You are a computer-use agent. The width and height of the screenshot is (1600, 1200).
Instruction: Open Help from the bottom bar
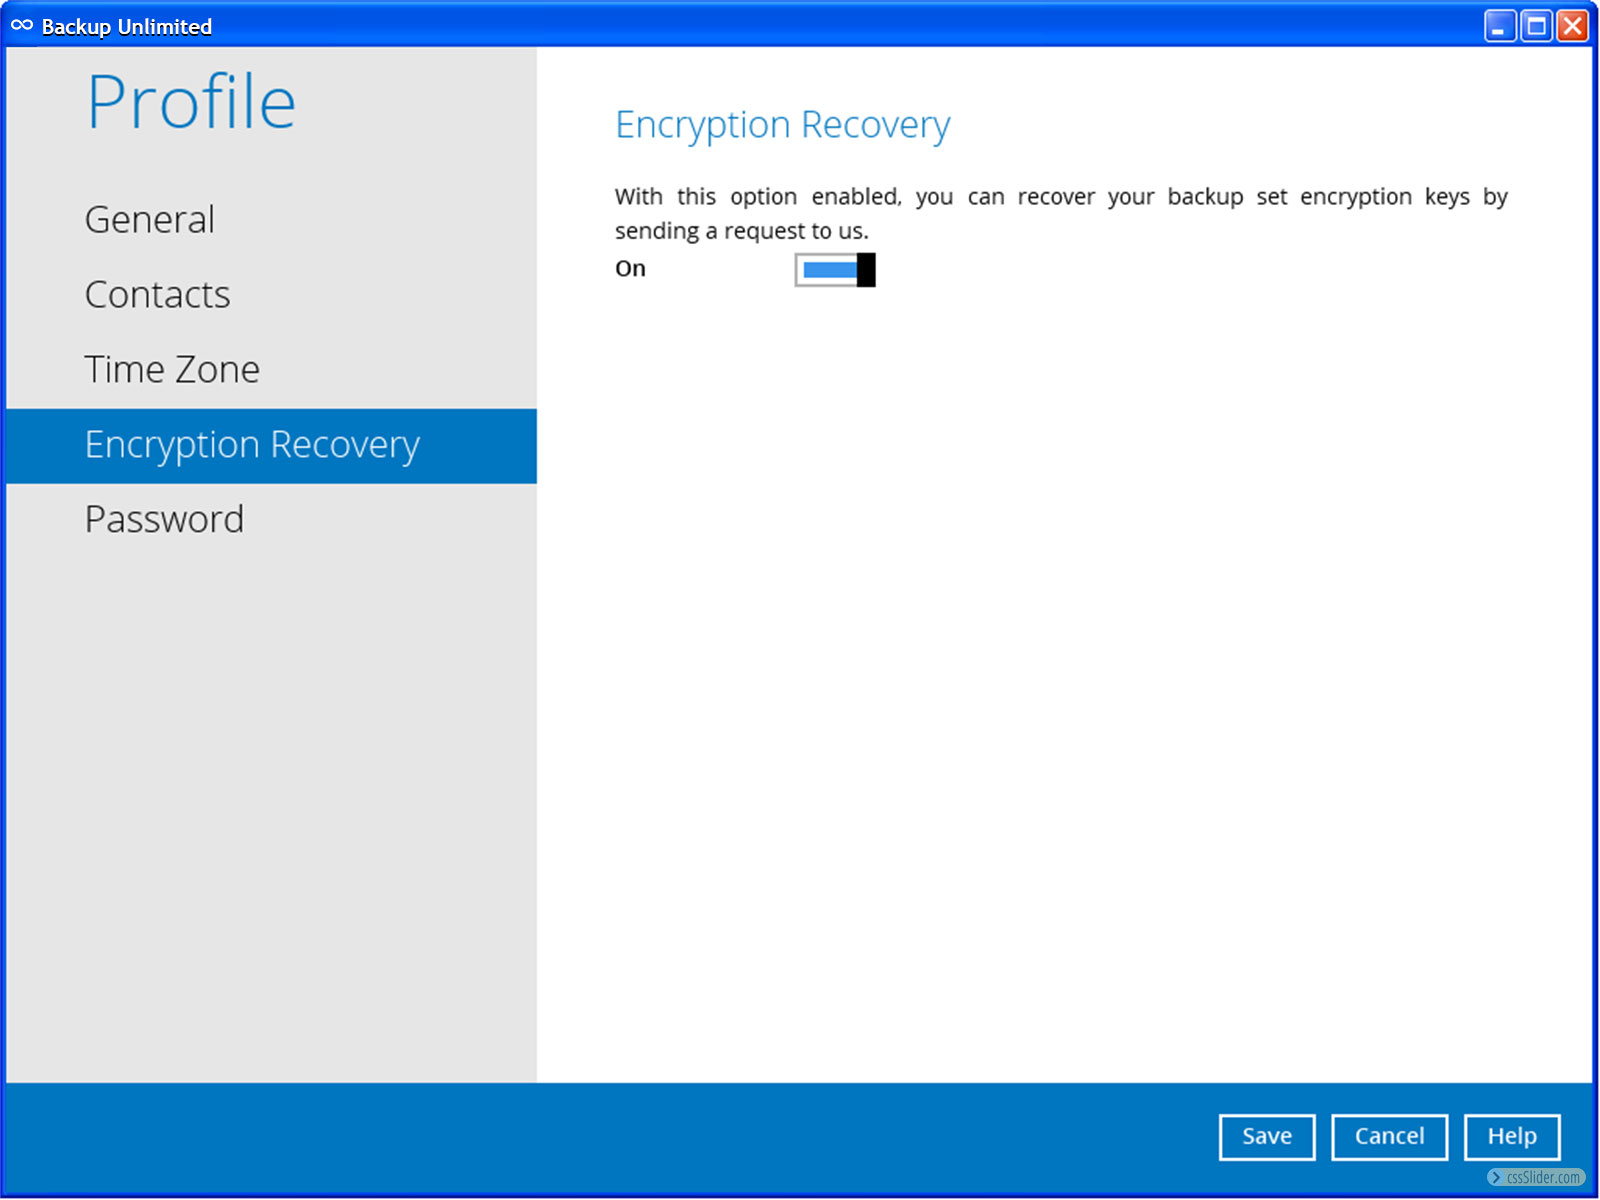coord(1511,1137)
